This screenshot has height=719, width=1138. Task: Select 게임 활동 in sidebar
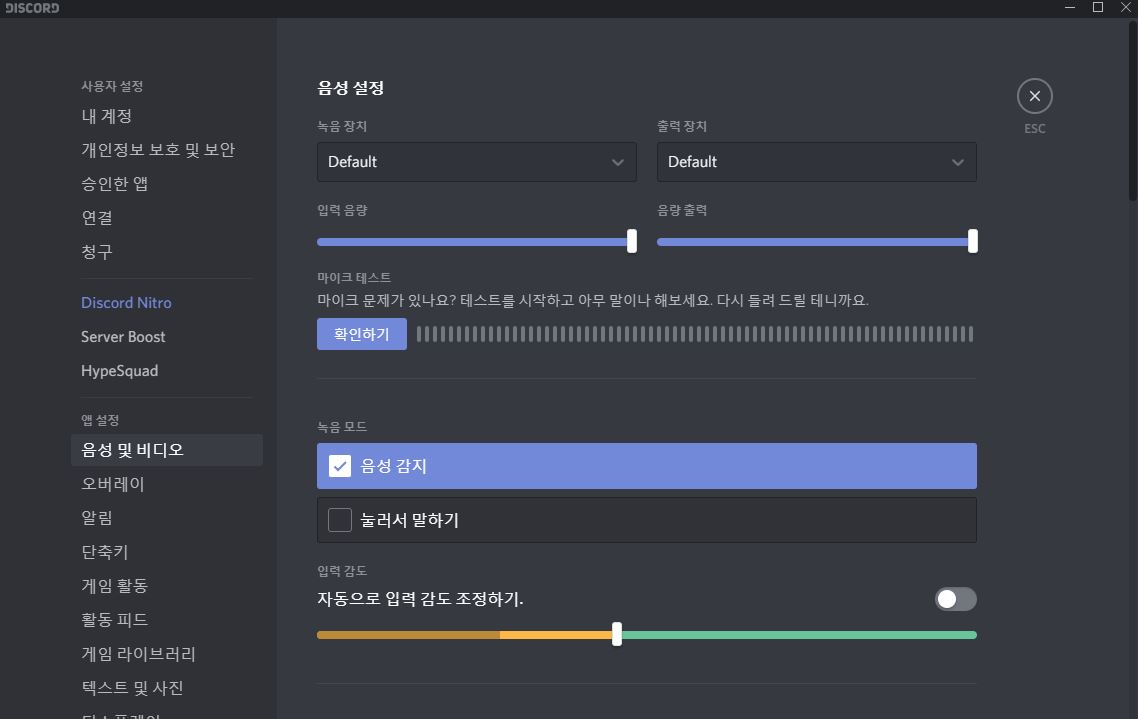click(115, 586)
